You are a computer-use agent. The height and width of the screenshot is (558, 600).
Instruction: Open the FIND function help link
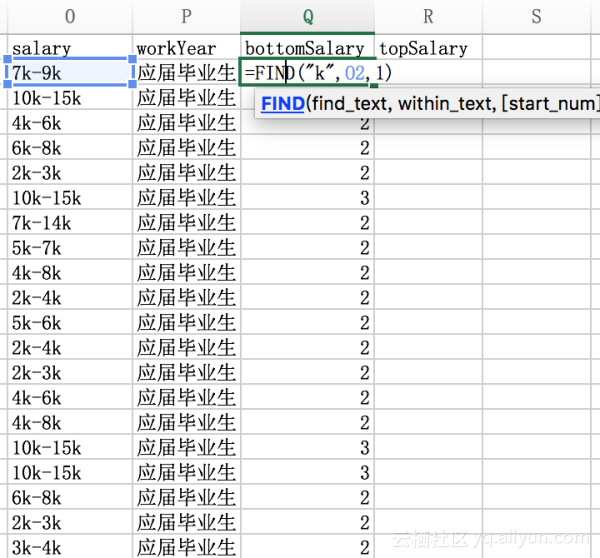click(282, 104)
